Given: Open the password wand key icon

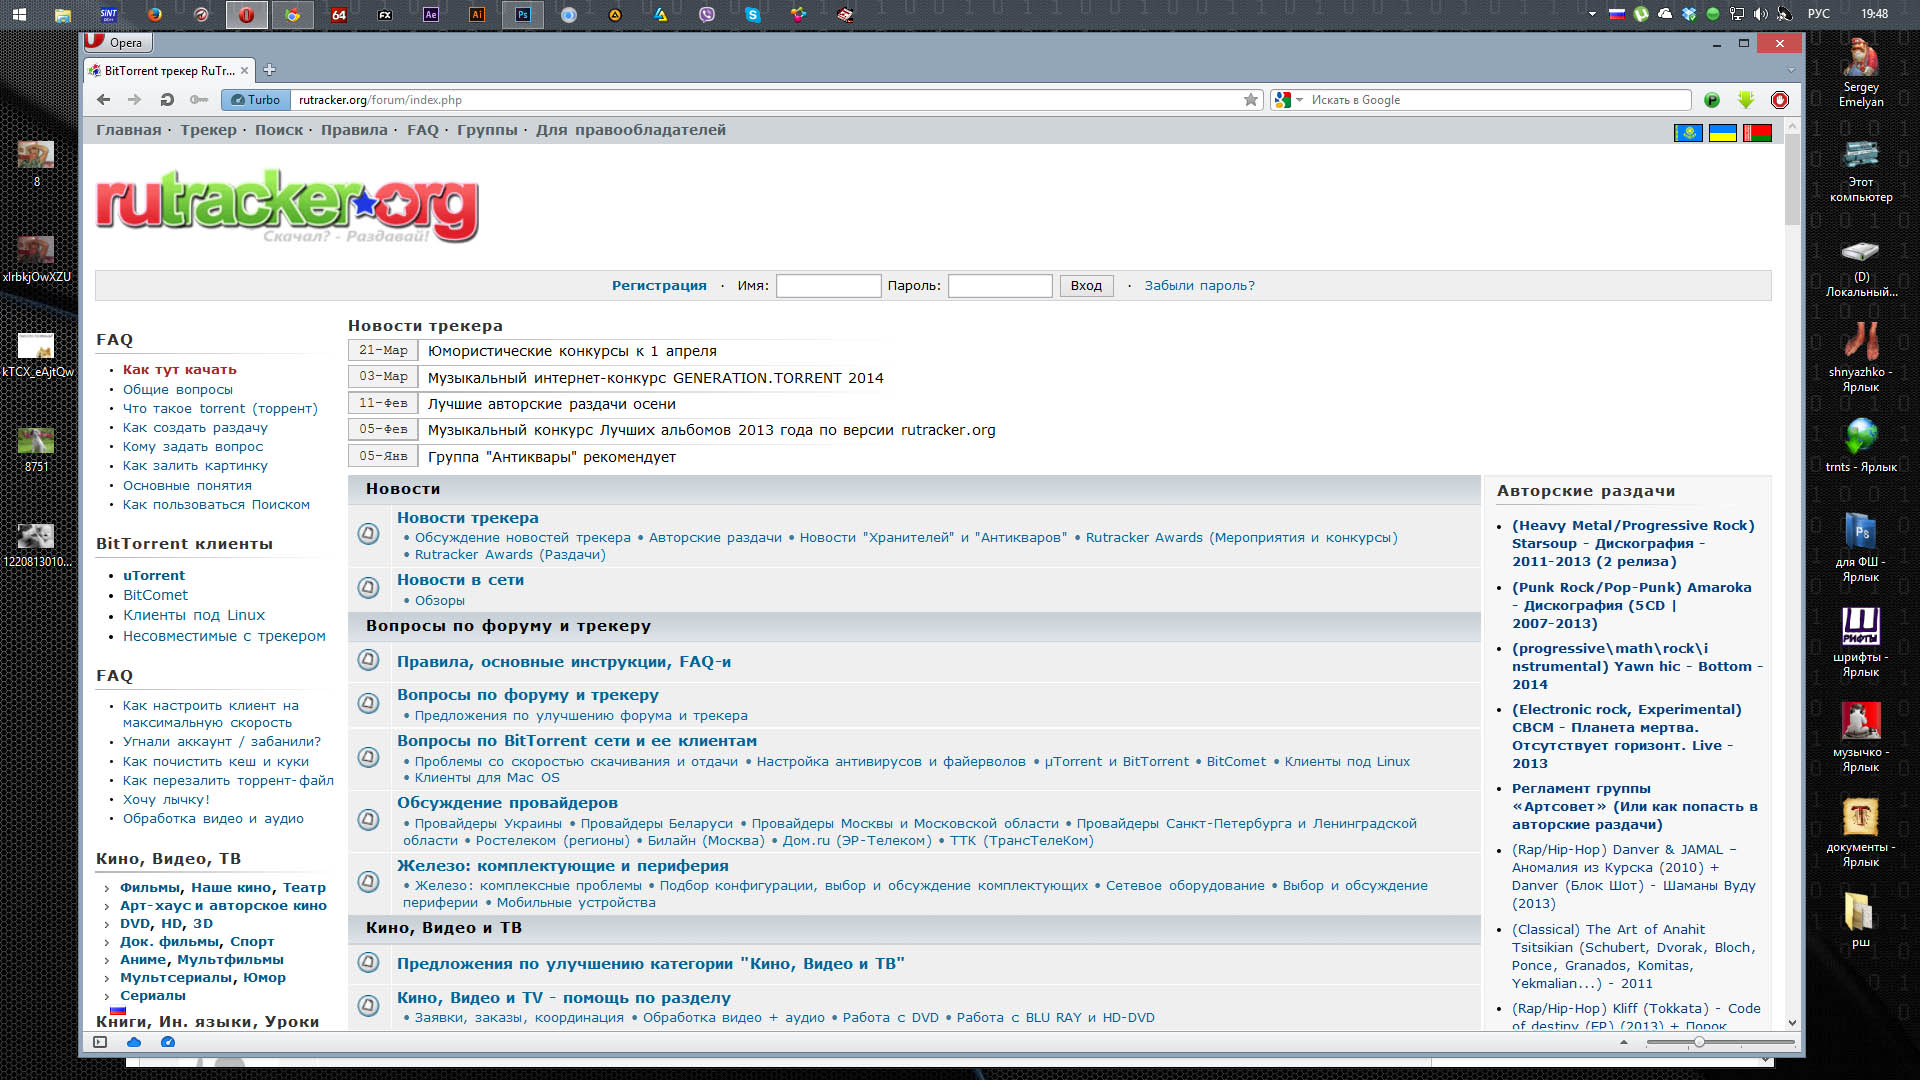Looking at the screenshot, I should tap(199, 100).
